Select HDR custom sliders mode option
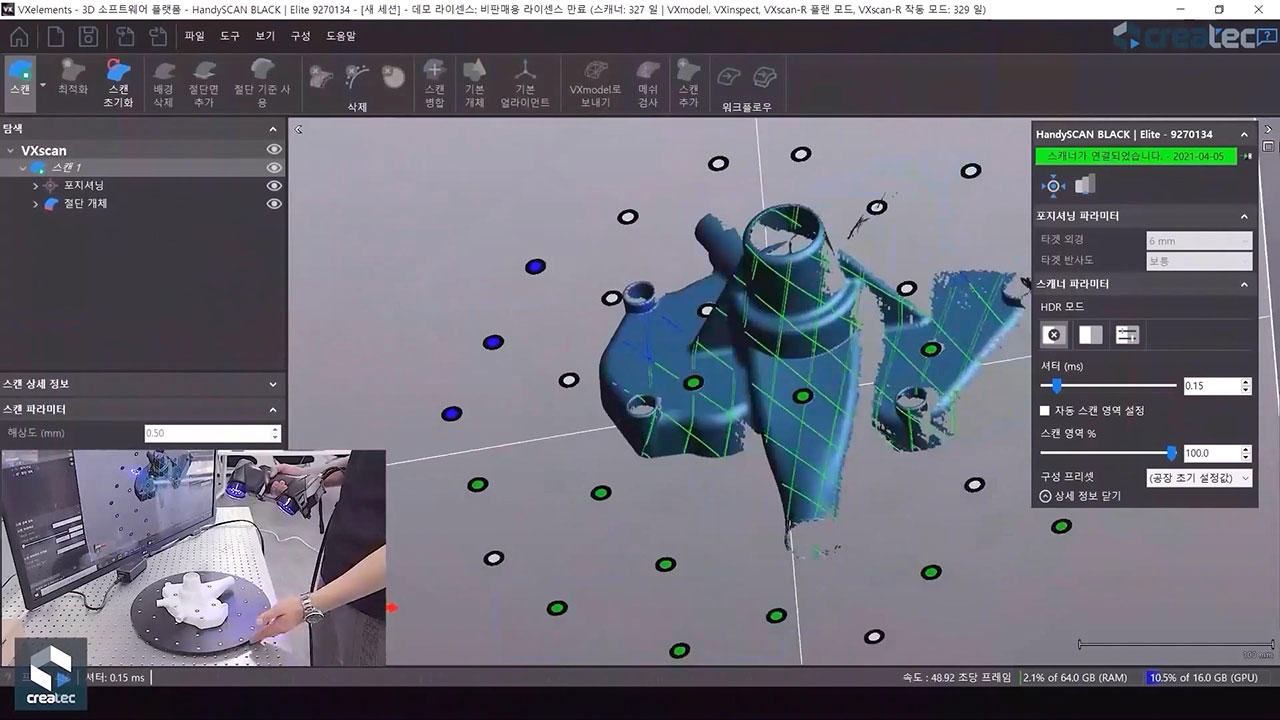Image resolution: width=1280 pixels, height=720 pixels. (x=1127, y=335)
